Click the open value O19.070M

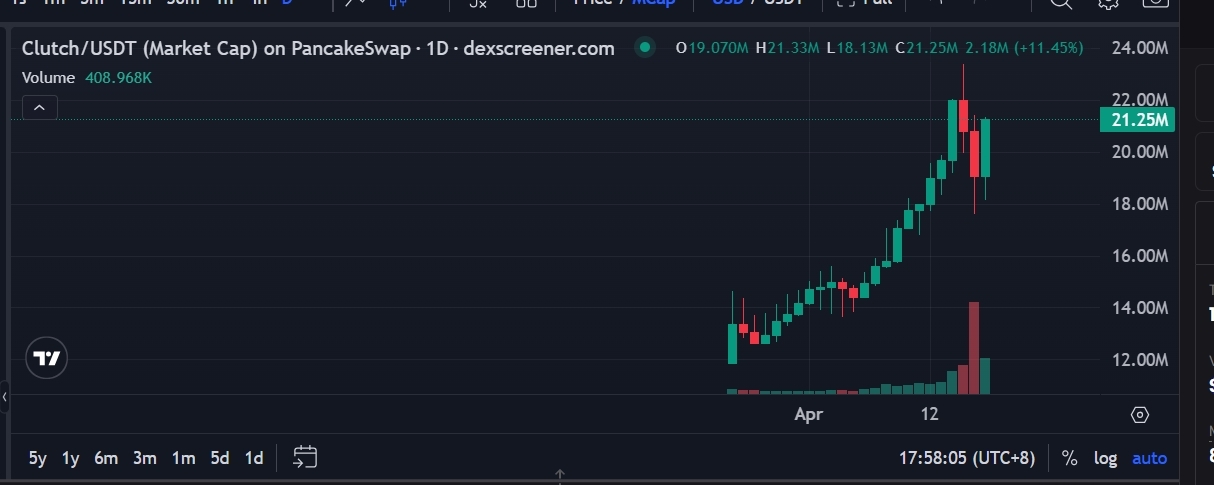[x=711, y=47]
